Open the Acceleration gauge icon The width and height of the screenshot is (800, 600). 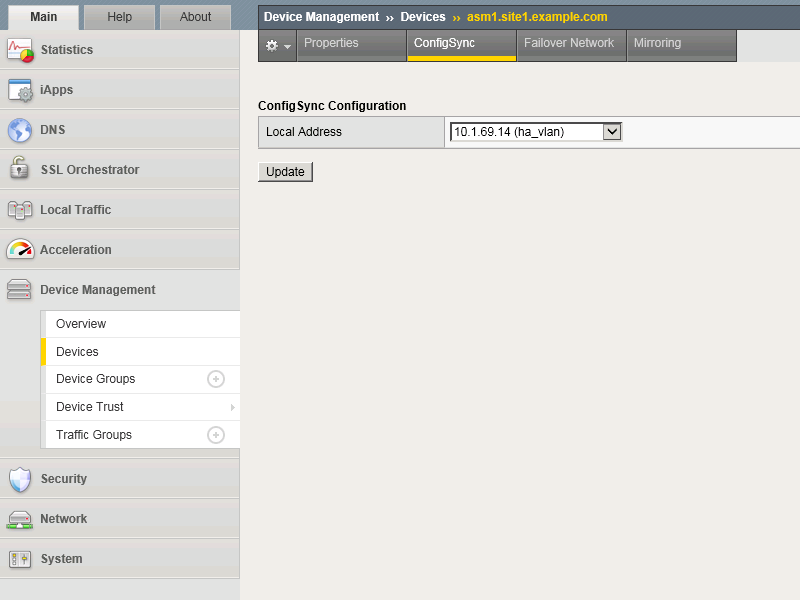click(x=20, y=249)
